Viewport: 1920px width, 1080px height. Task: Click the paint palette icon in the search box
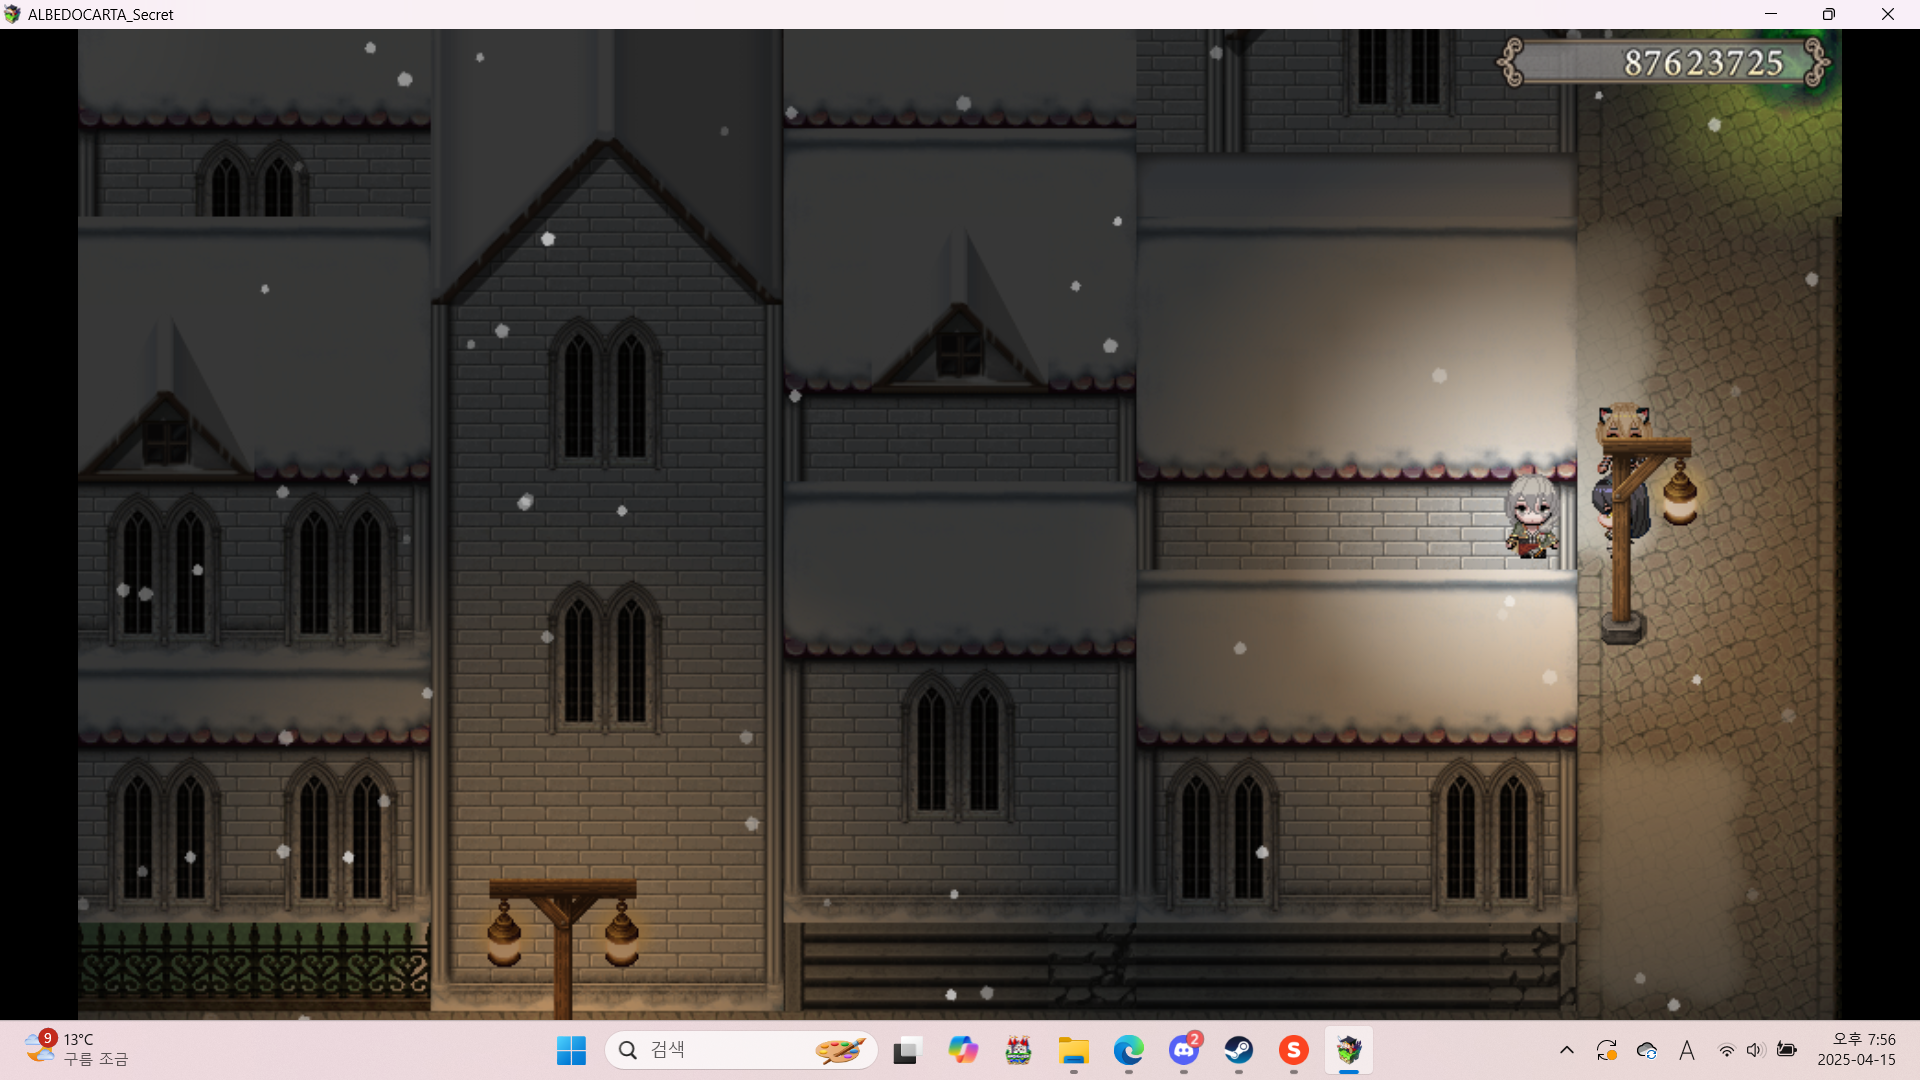point(840,1050)
